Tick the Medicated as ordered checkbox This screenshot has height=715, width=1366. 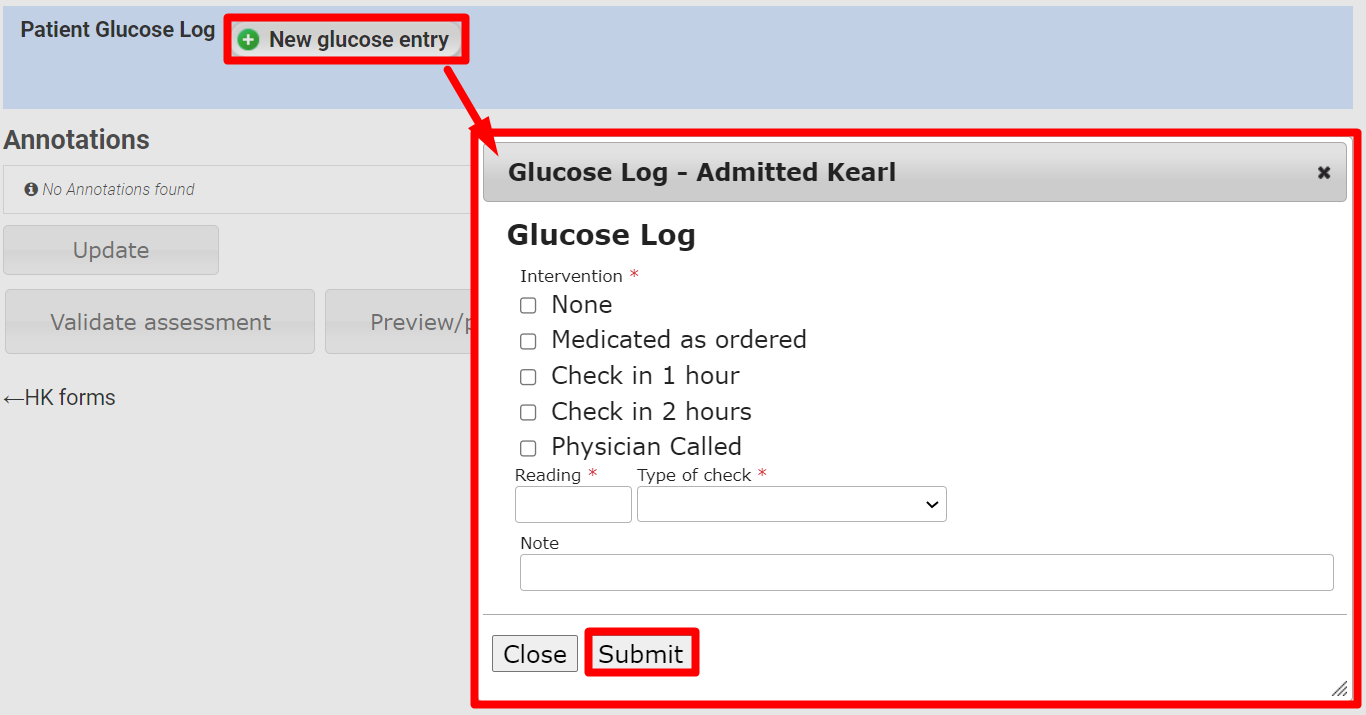pos(528,341)
